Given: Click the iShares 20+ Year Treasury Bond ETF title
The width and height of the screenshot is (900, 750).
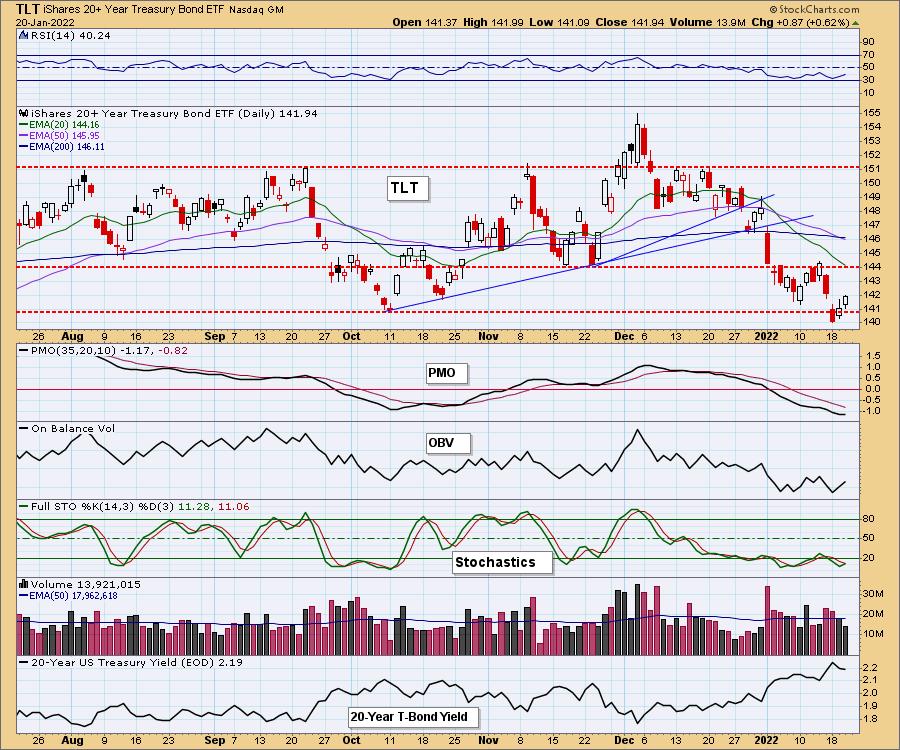Looking at the screenshot, I should click(x=134, y=10).
